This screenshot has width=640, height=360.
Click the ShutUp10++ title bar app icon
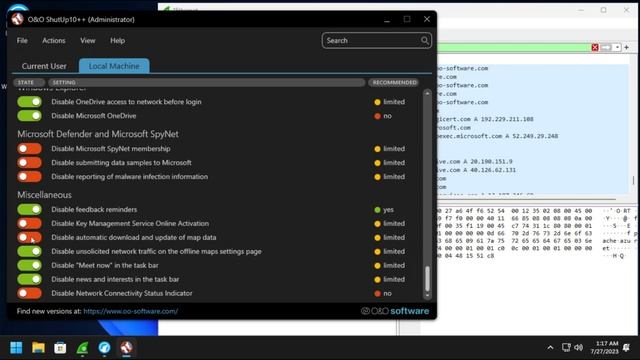pos(17,19)
